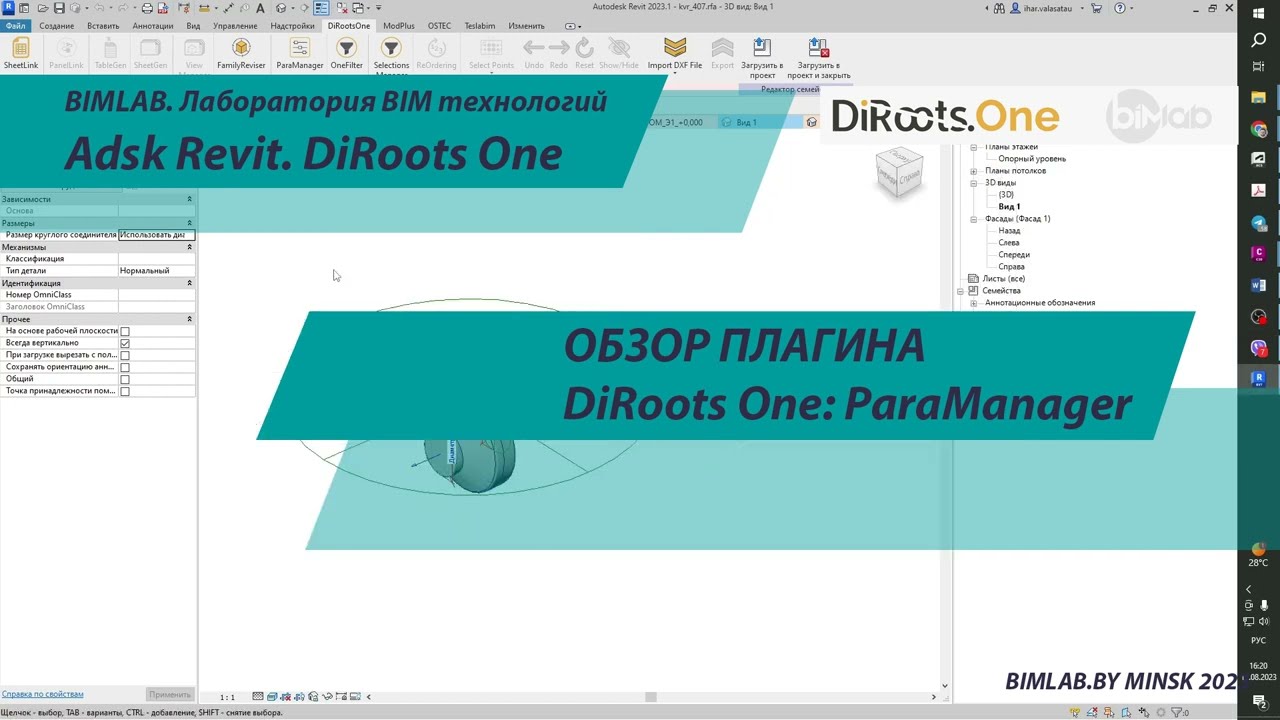
Task: Toggle 'Сохранять ориентацию анн...' checkbox
Action: (125, 367)
